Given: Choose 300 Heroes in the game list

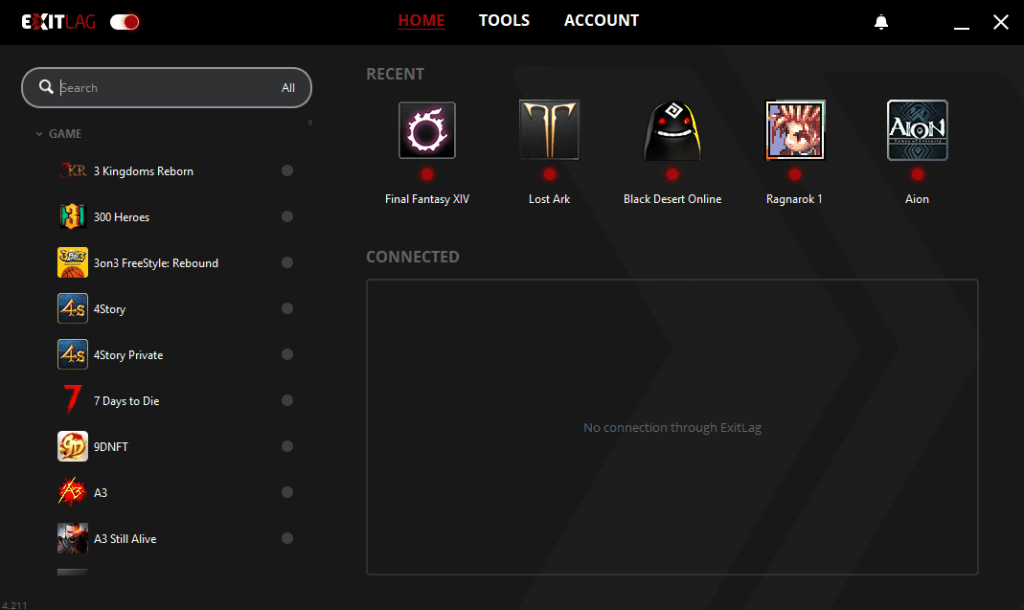Looking at the screenshot, I should [121, 217].
